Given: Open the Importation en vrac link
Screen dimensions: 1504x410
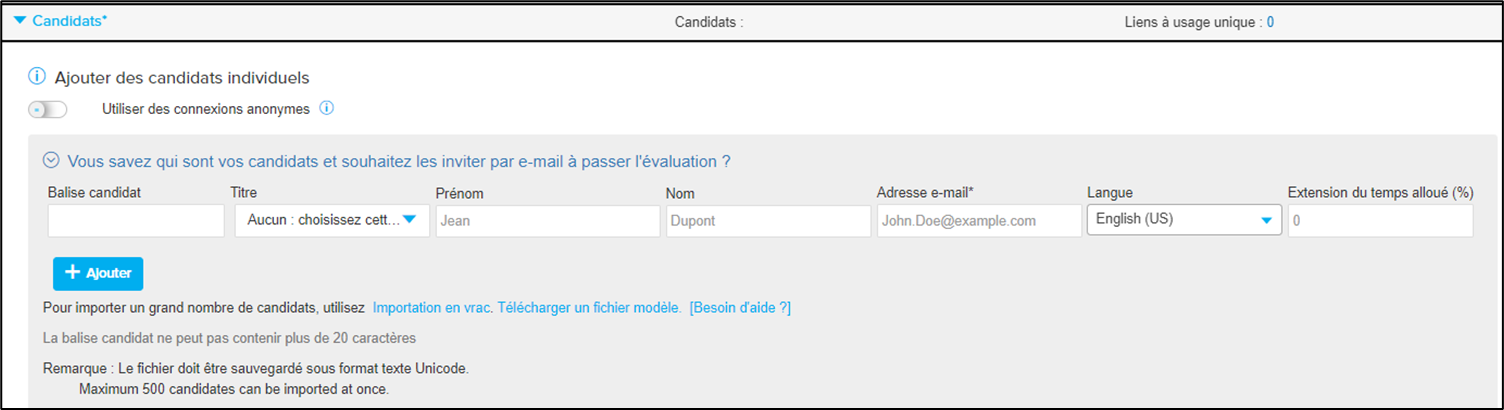Looking at the screenshot, I should point(432,308).
